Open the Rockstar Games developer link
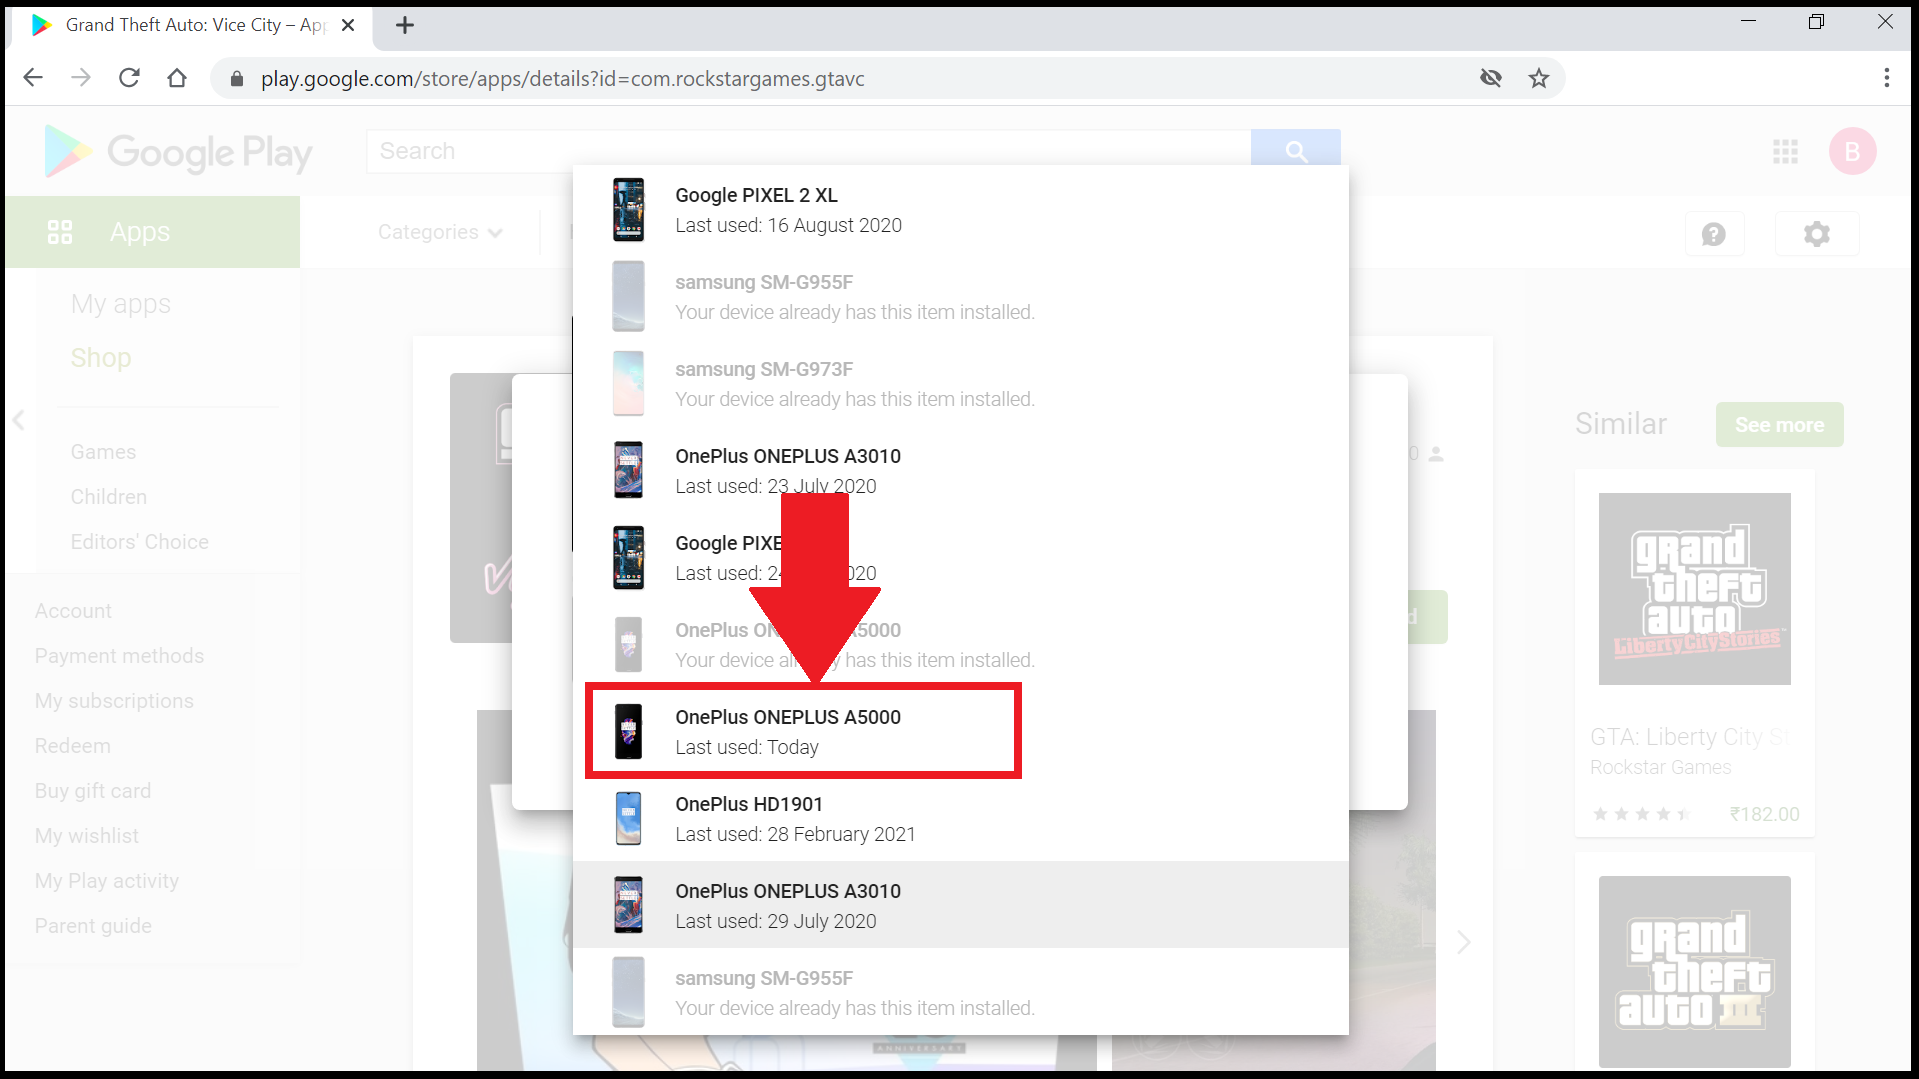The image size is (1919, 1079). coord(1660,768)
